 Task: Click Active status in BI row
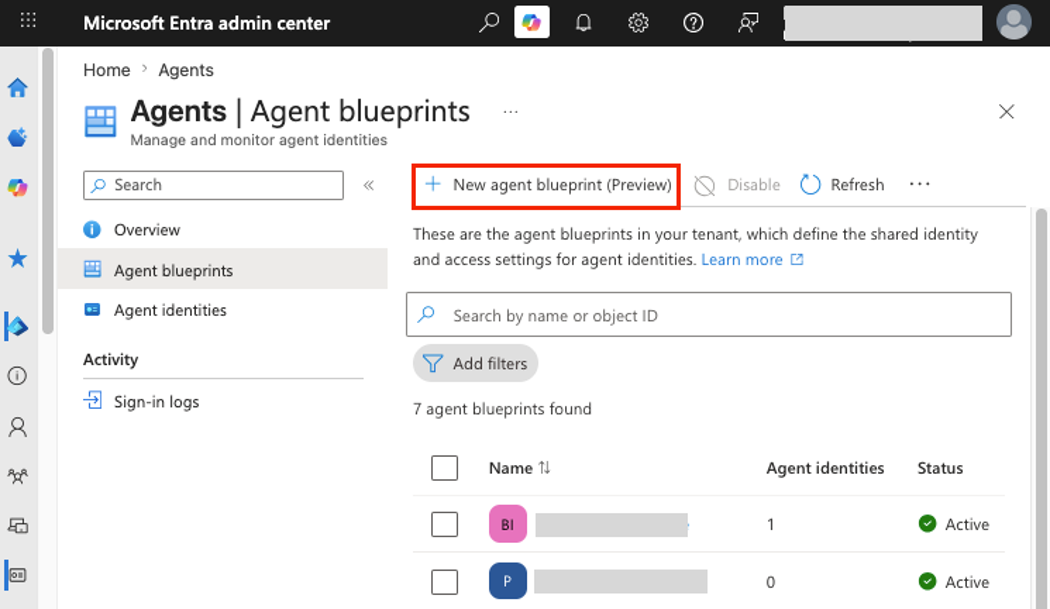954,524
